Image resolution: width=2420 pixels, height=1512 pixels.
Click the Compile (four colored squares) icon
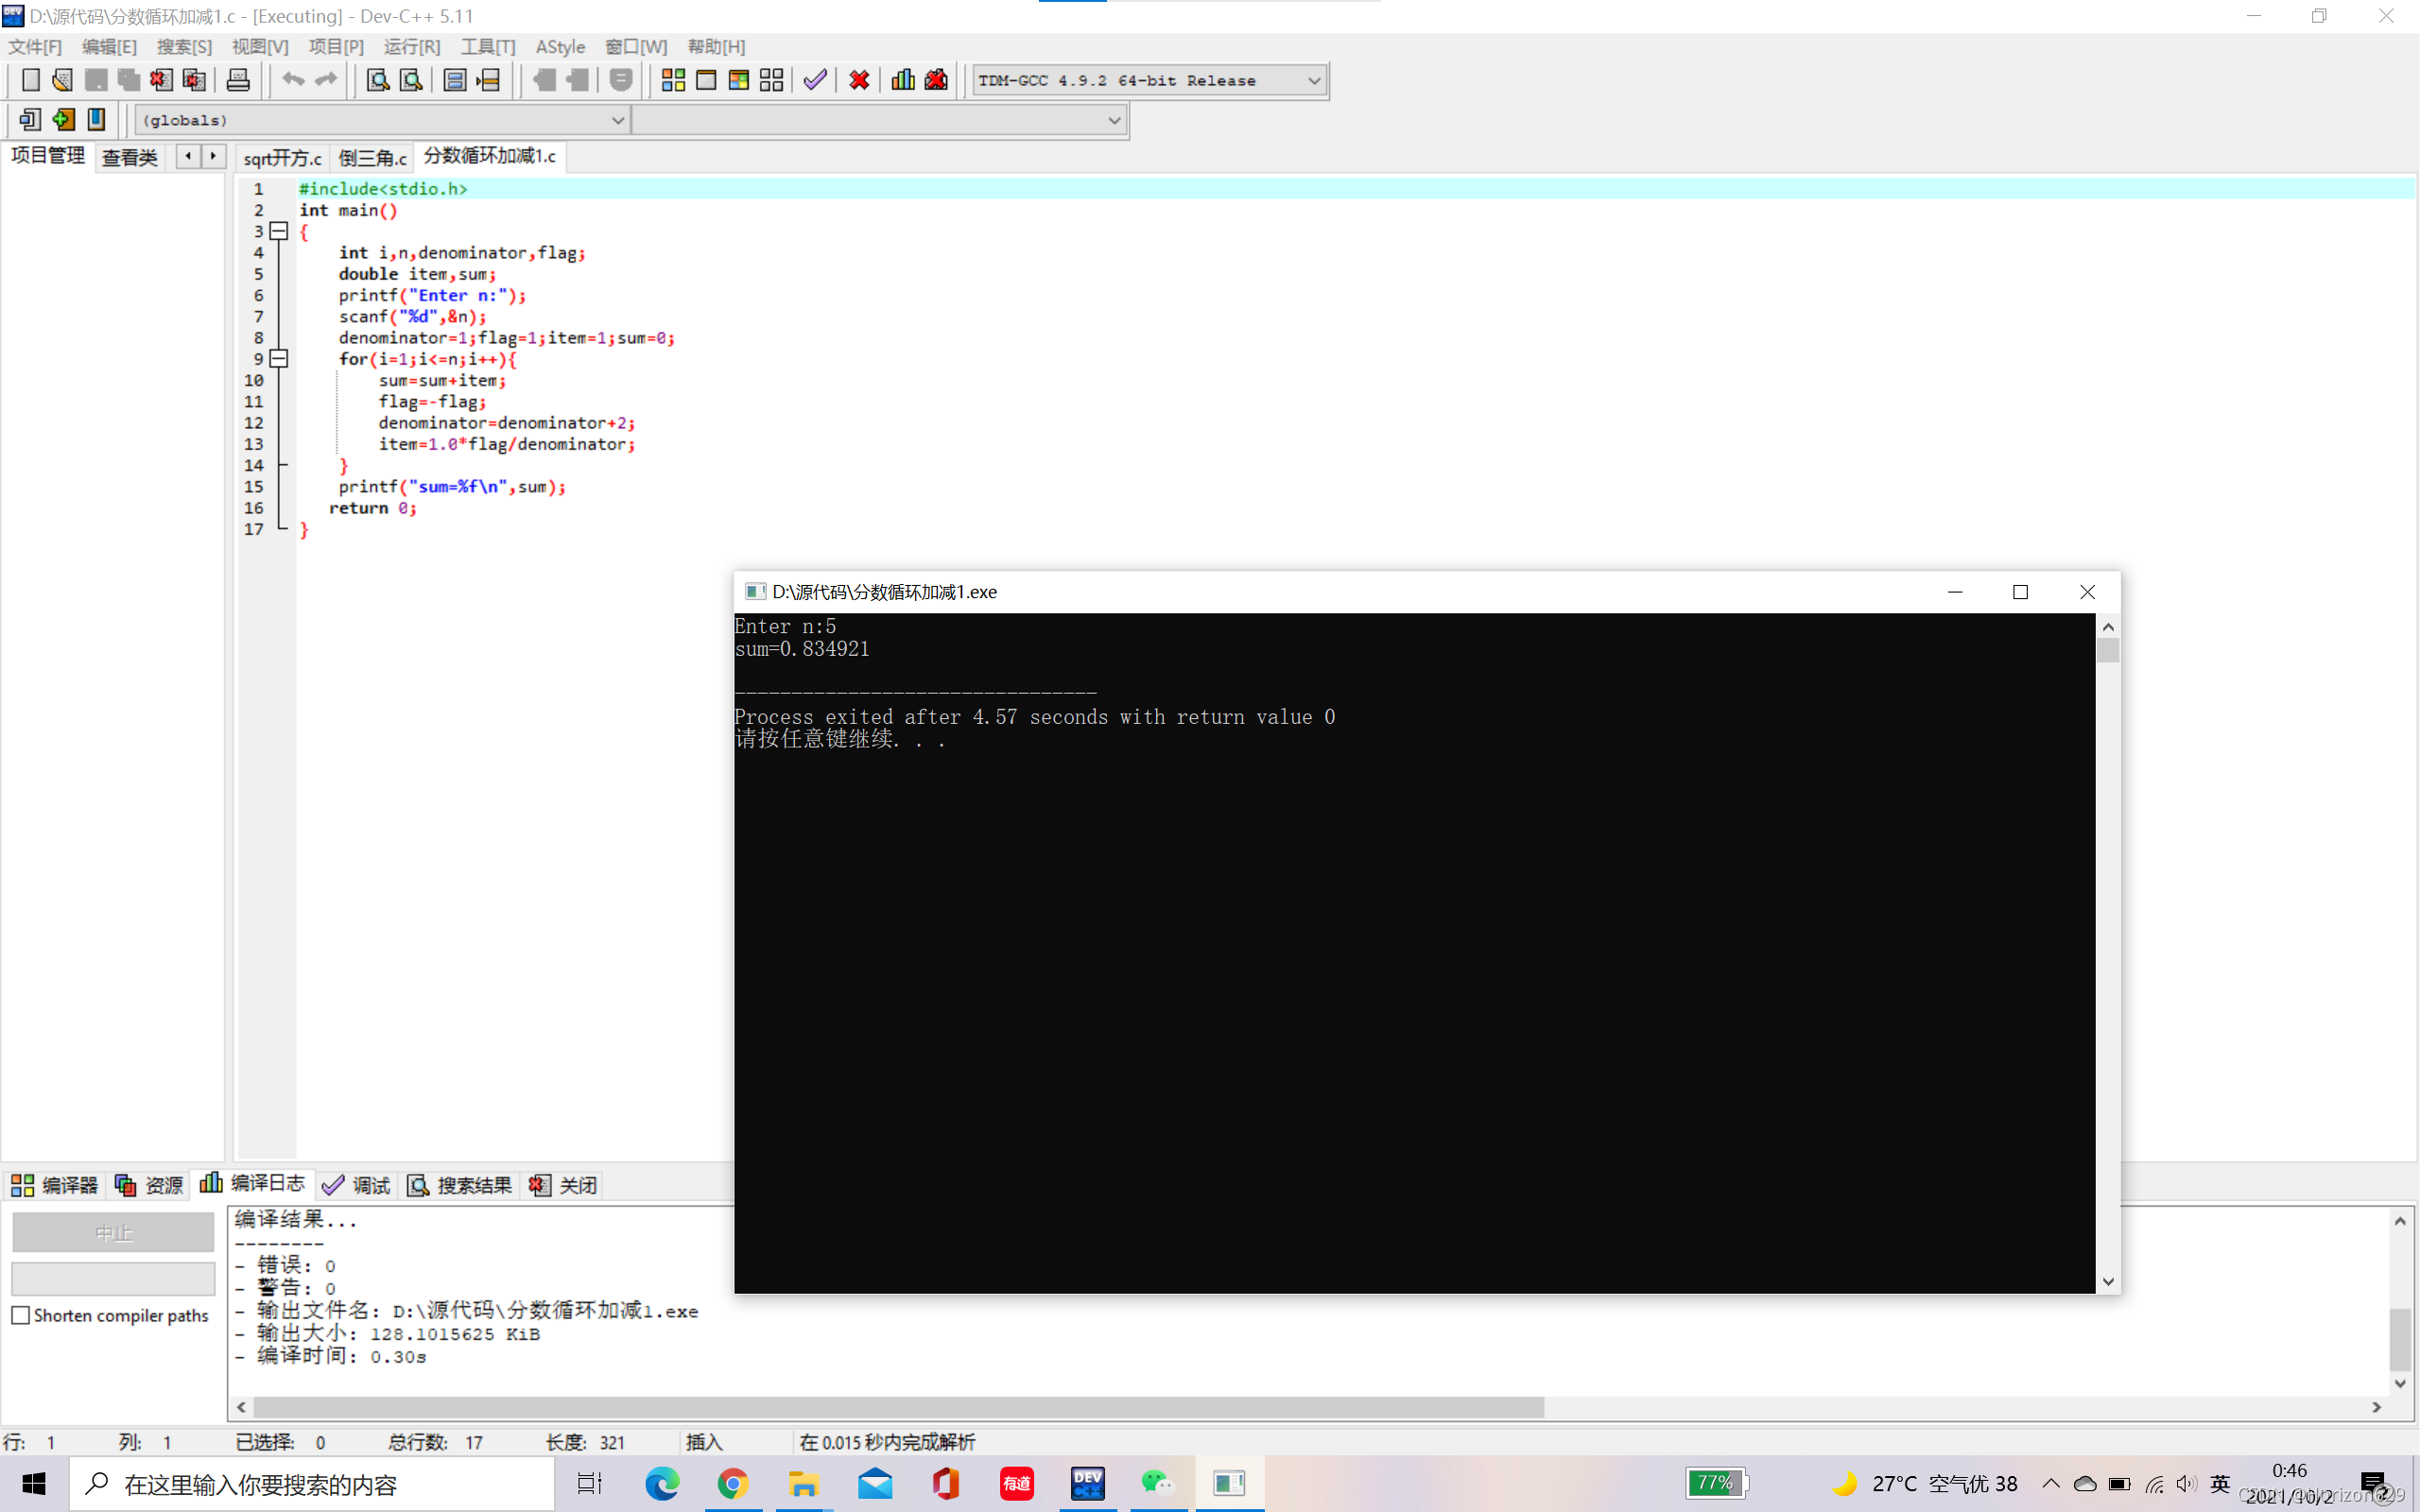tap(673, 80)
